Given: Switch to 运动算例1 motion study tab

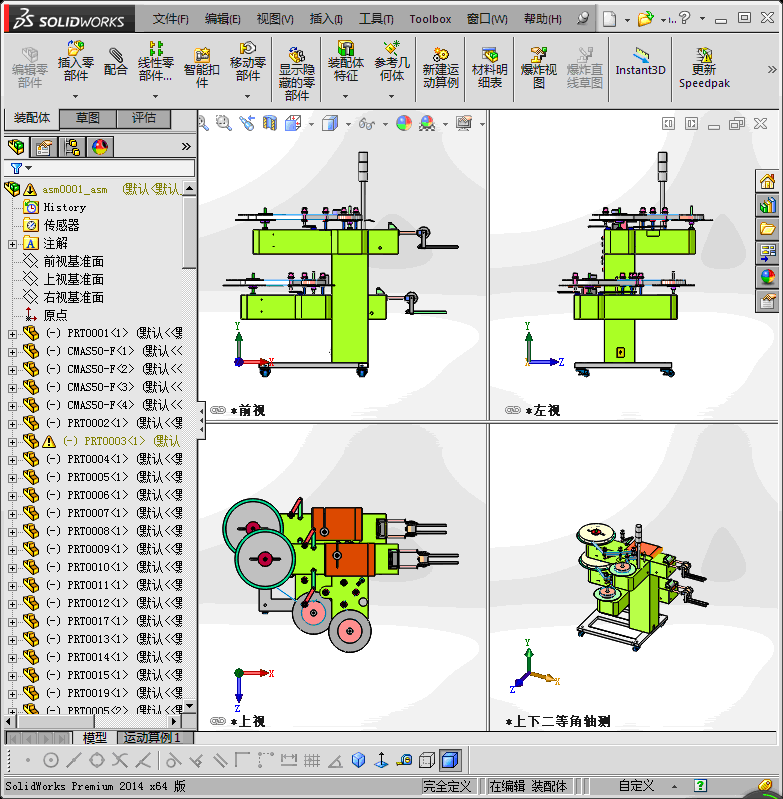Looking at the screenshot, I should pyautogui.click(x=155, y=737).
